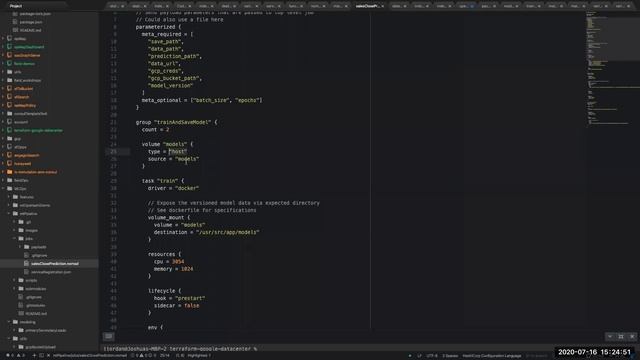The width and height of the screenshot is (640, 360).
Task: Click "host" value on the type line
Action: click(x=178, y=152)
